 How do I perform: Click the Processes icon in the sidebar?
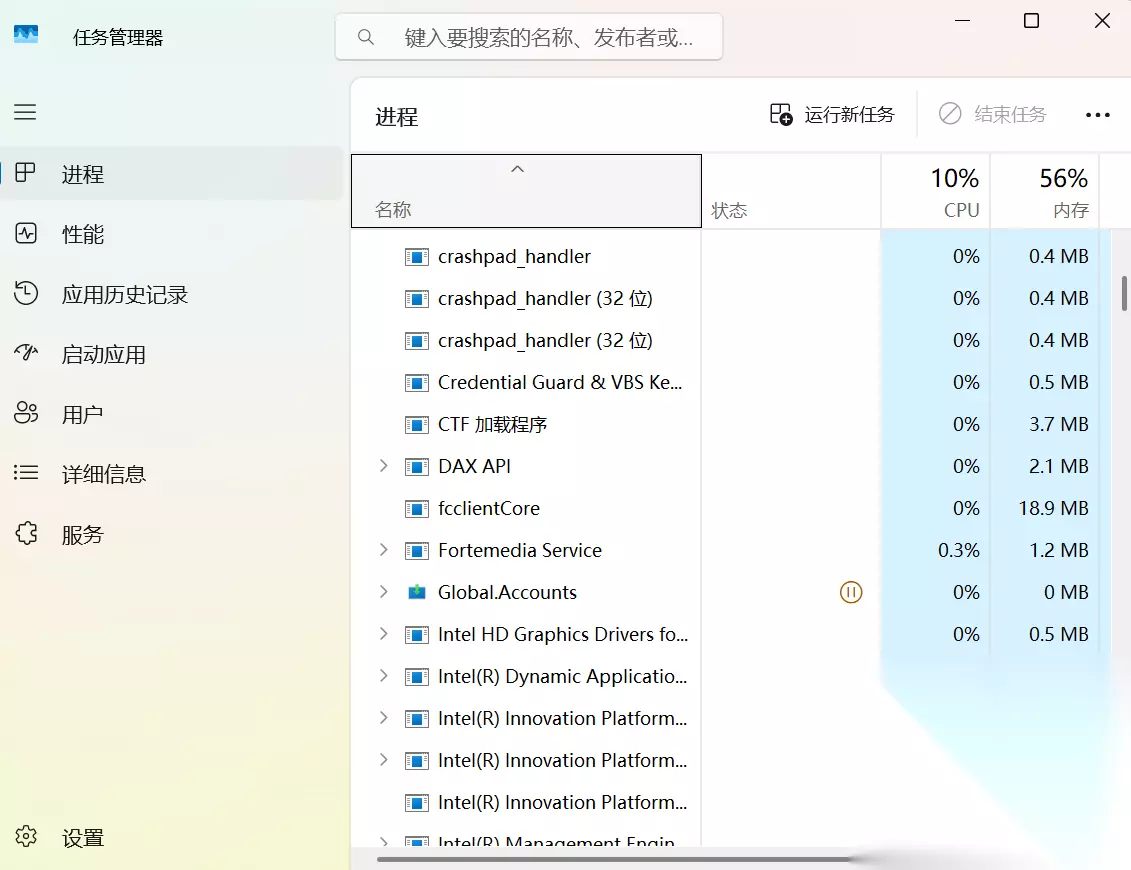point(26,172)
